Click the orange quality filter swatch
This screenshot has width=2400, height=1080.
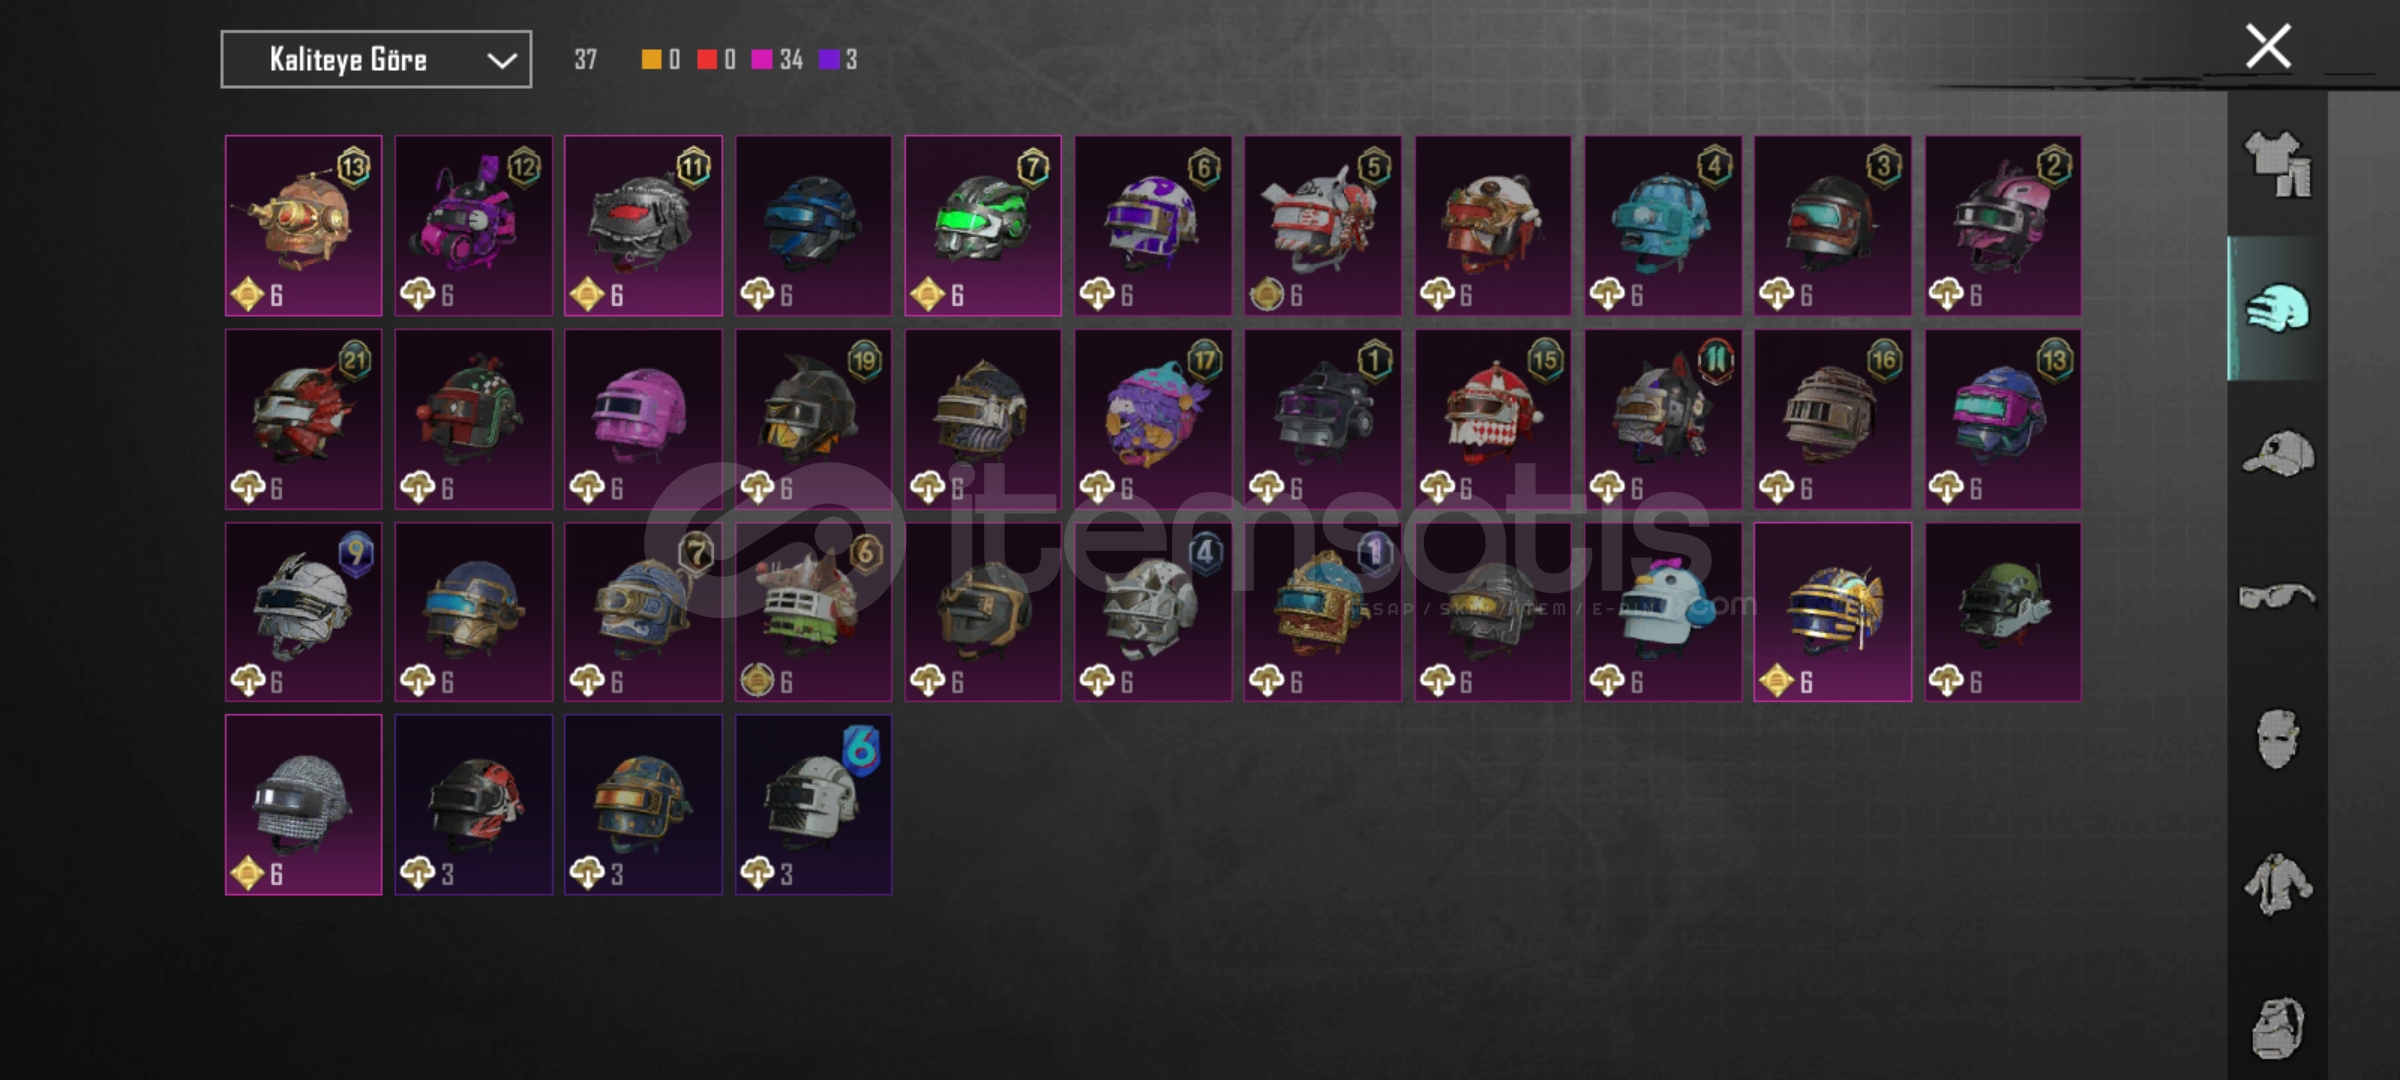(x=651, y=60)
